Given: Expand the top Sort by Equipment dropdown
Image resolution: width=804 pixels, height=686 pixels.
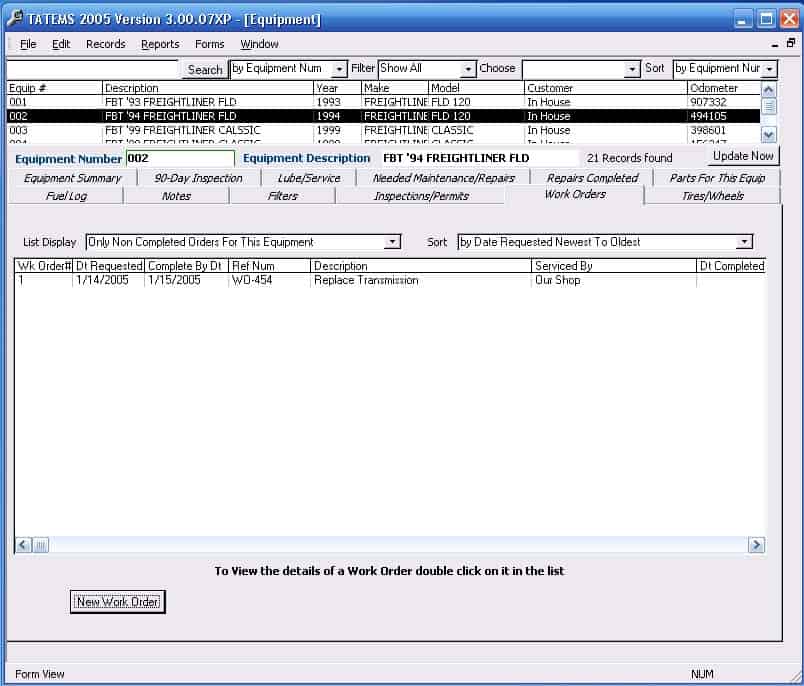Looking at the screenshot, I should pos(769,69).
